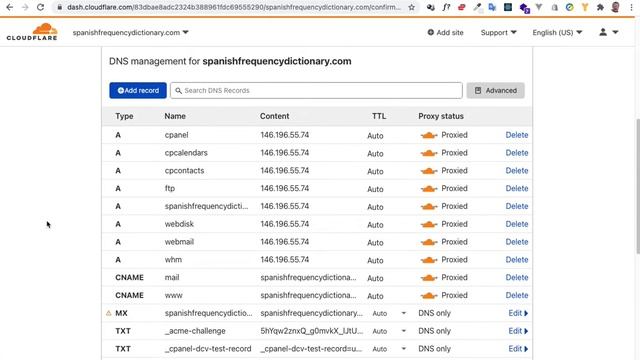
Task: Toggle the proxy cloud for webmail record
Action: [429, 242]
